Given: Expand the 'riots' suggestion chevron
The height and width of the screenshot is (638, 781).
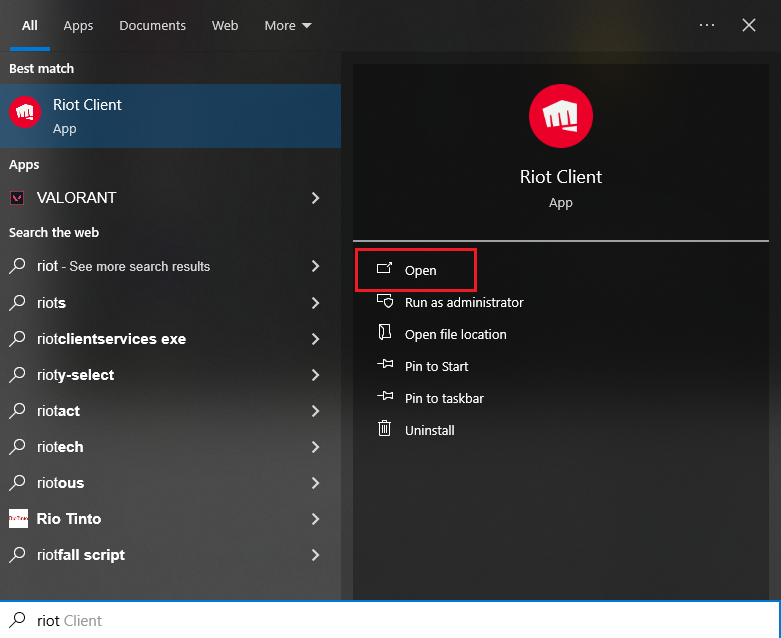Looking at the screenshot, I should coord(315,302).
